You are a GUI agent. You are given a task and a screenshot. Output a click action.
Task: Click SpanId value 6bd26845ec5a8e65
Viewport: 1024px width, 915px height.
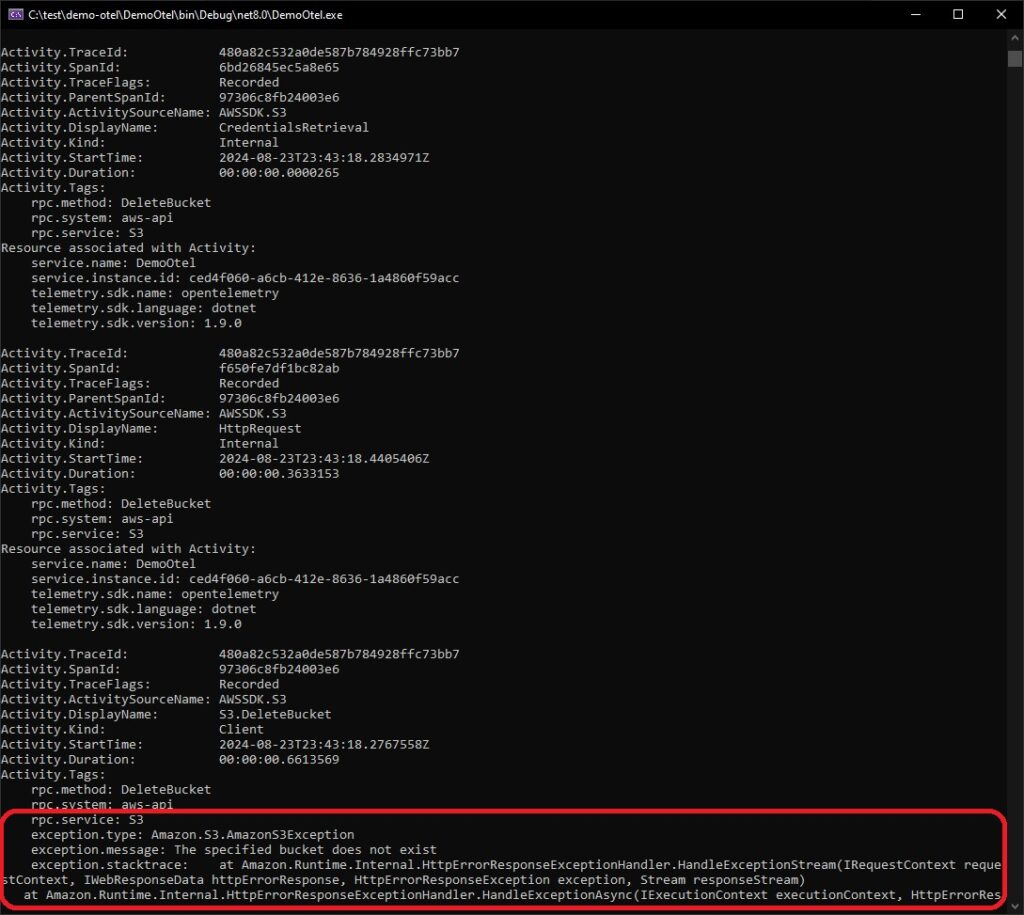(x=279, y=67)
